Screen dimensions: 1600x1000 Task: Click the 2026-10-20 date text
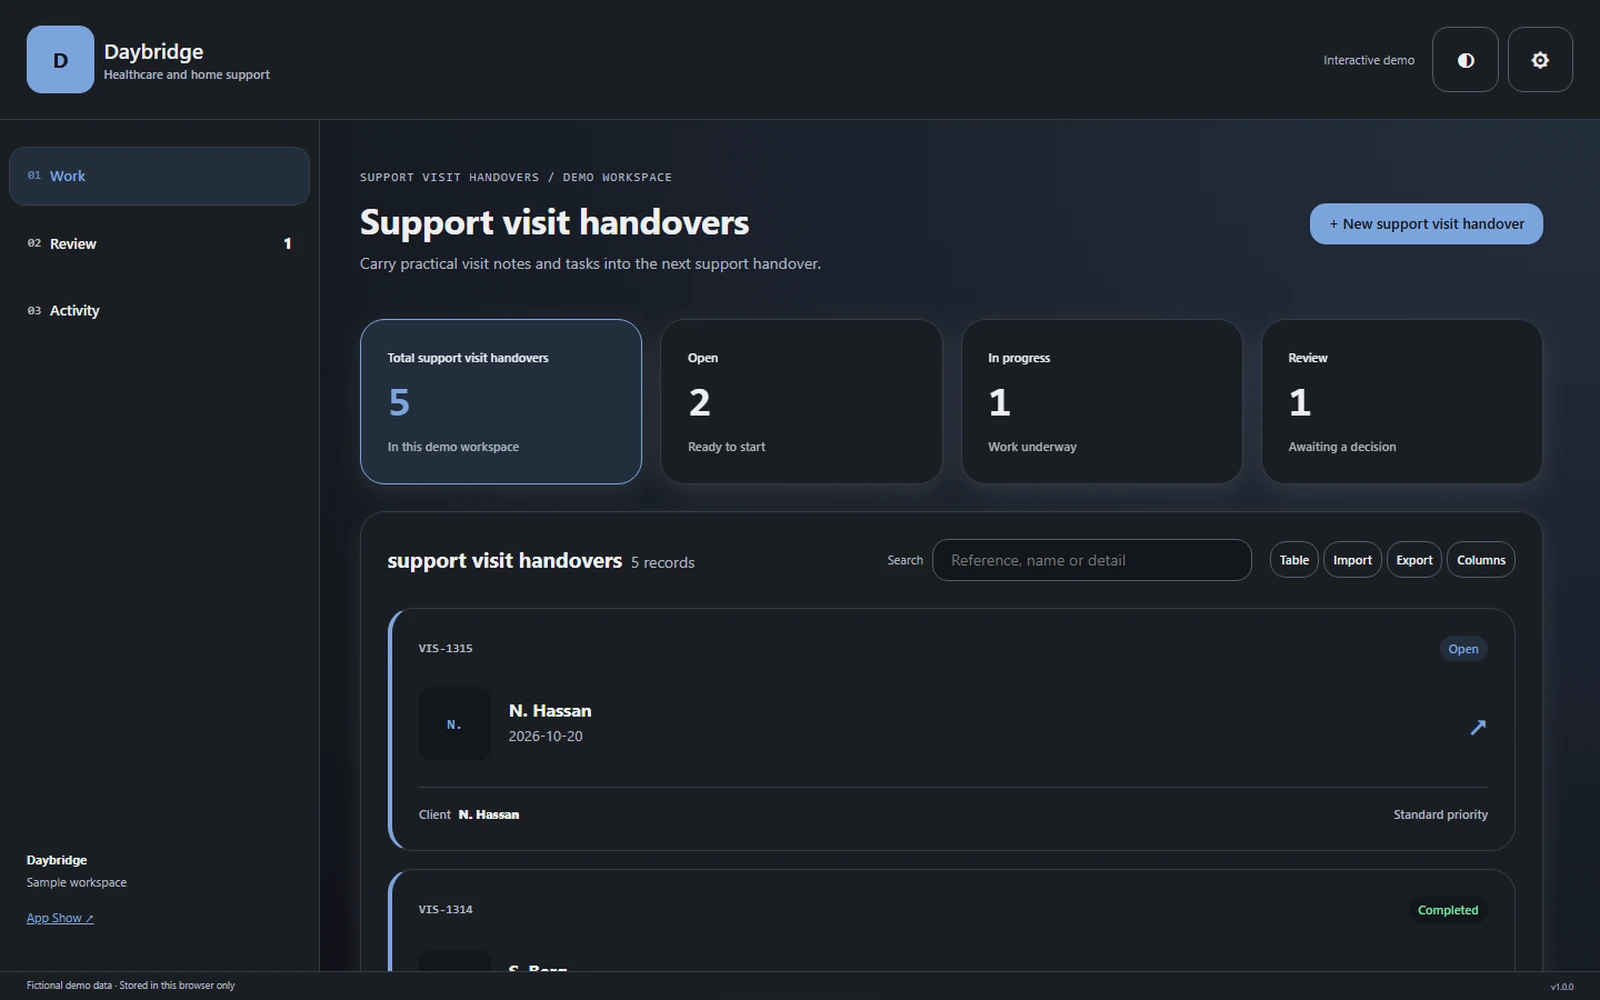coord(545,736)
